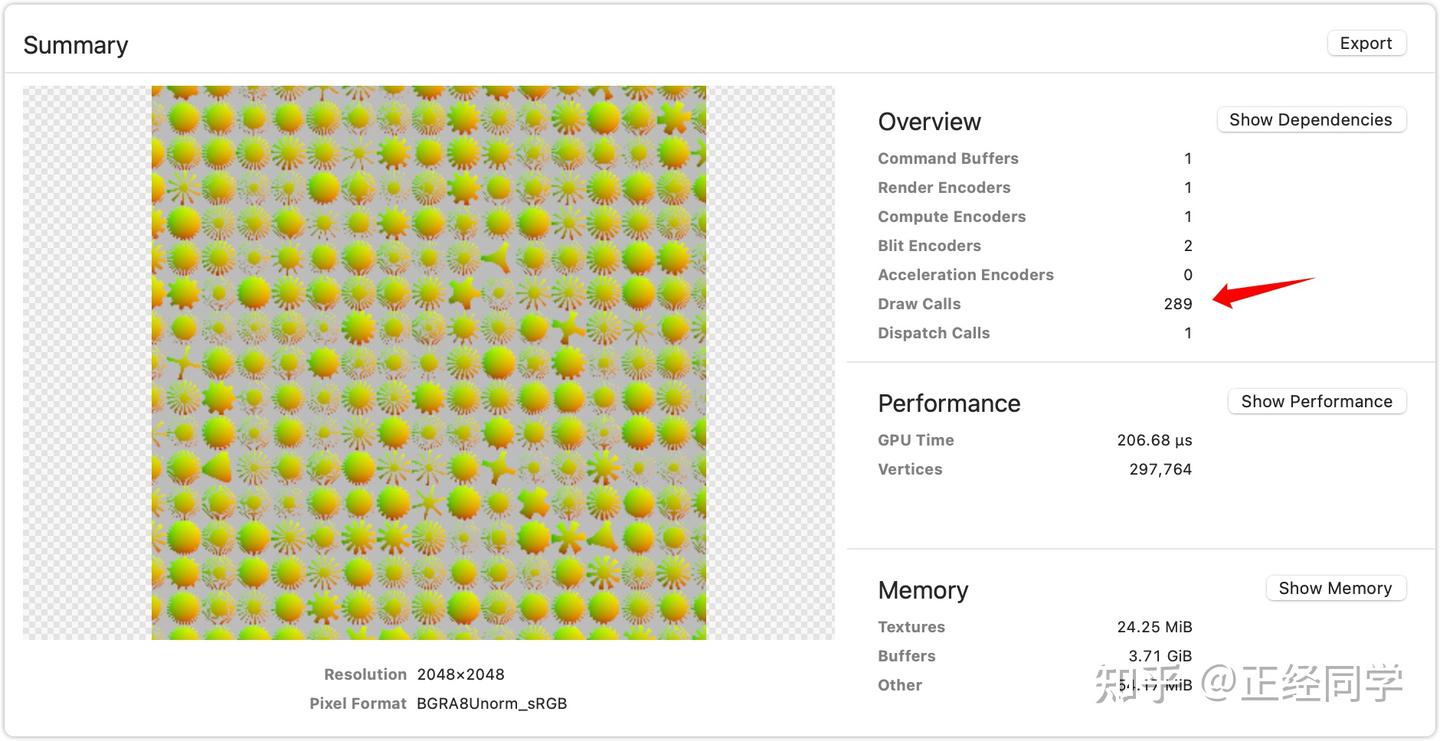Select the GPU Time label
This screenshot has width=1440, height=741.
916,440
